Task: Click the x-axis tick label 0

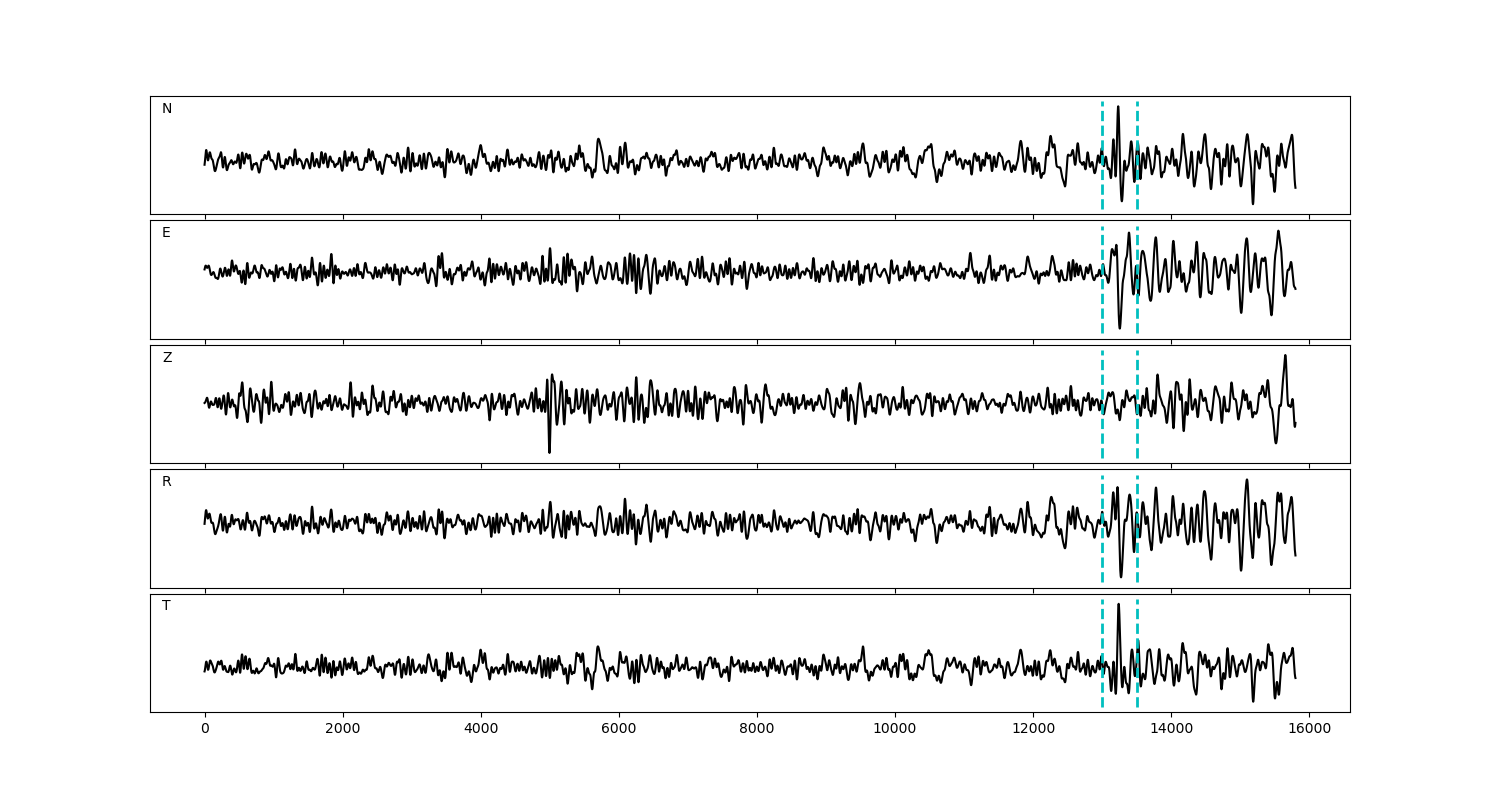Action: [x=205, y=730]
